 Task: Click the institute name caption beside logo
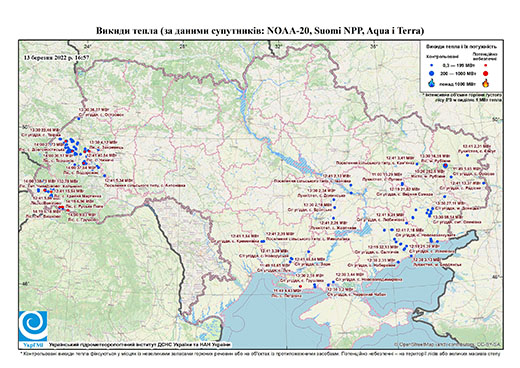pos(140,345)
